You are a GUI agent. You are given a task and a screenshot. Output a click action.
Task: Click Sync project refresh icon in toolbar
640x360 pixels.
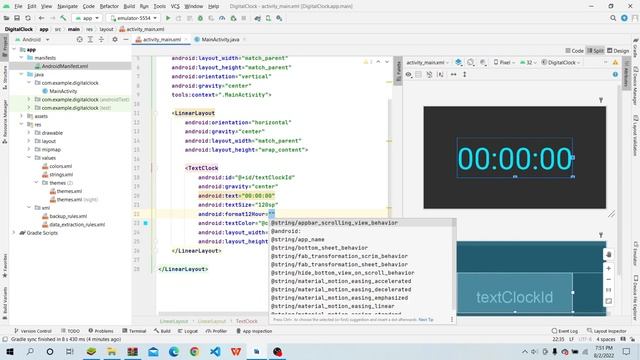[x=28, y=18]
